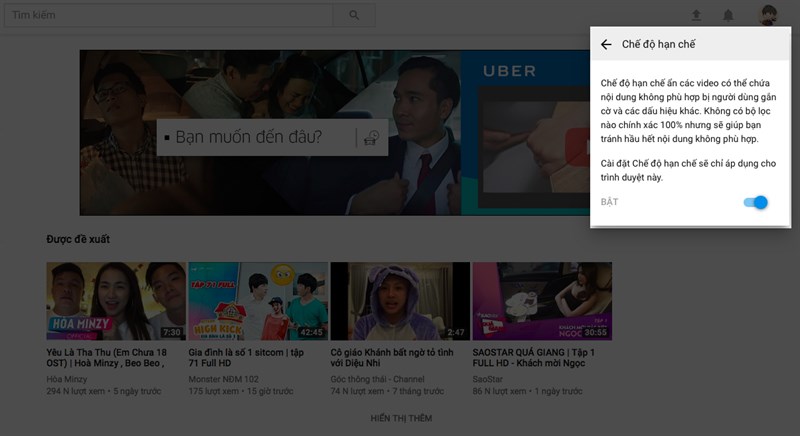This screenshot has height=436, width=800.
Task: Click the Uber banner video preview
Action: point(534,145)
